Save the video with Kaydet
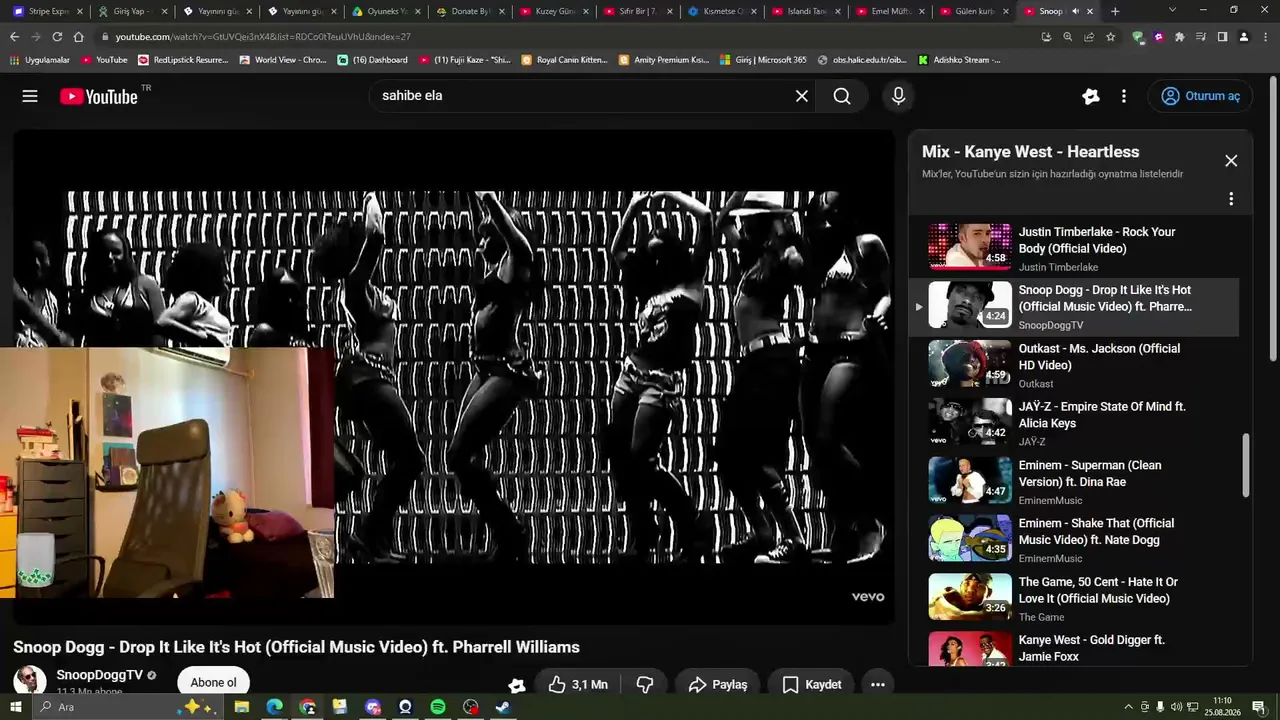Viewport: 1280px width, 720px height. tap(812, 685)
